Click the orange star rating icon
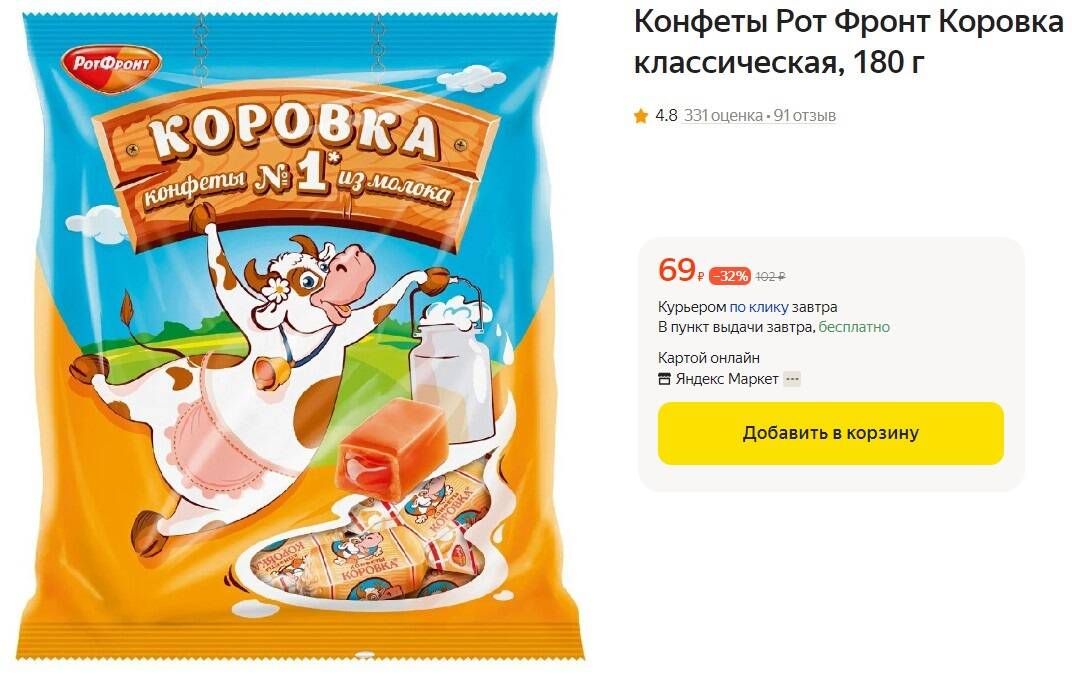 click(x=641, y=116)
